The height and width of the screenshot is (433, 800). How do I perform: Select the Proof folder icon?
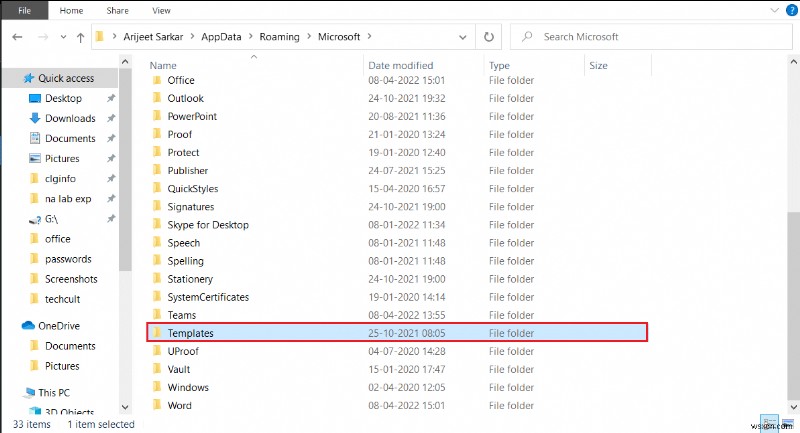coord(157,134)
